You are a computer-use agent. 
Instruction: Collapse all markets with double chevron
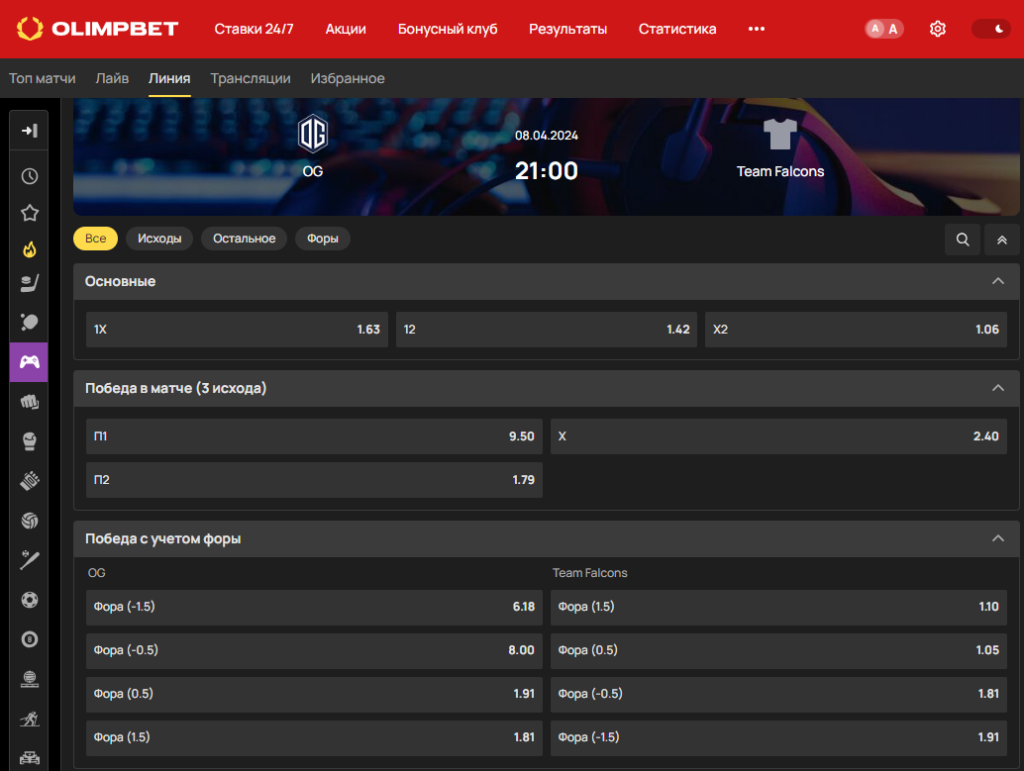click(x=1002, y=240)
